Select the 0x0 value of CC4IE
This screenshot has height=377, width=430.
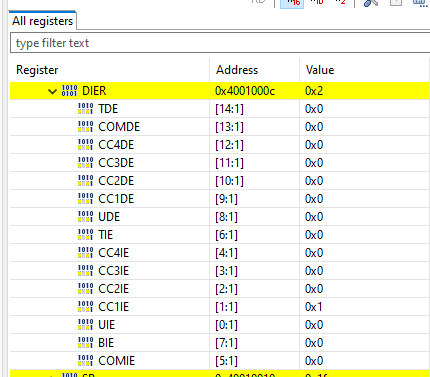(314, 253)
